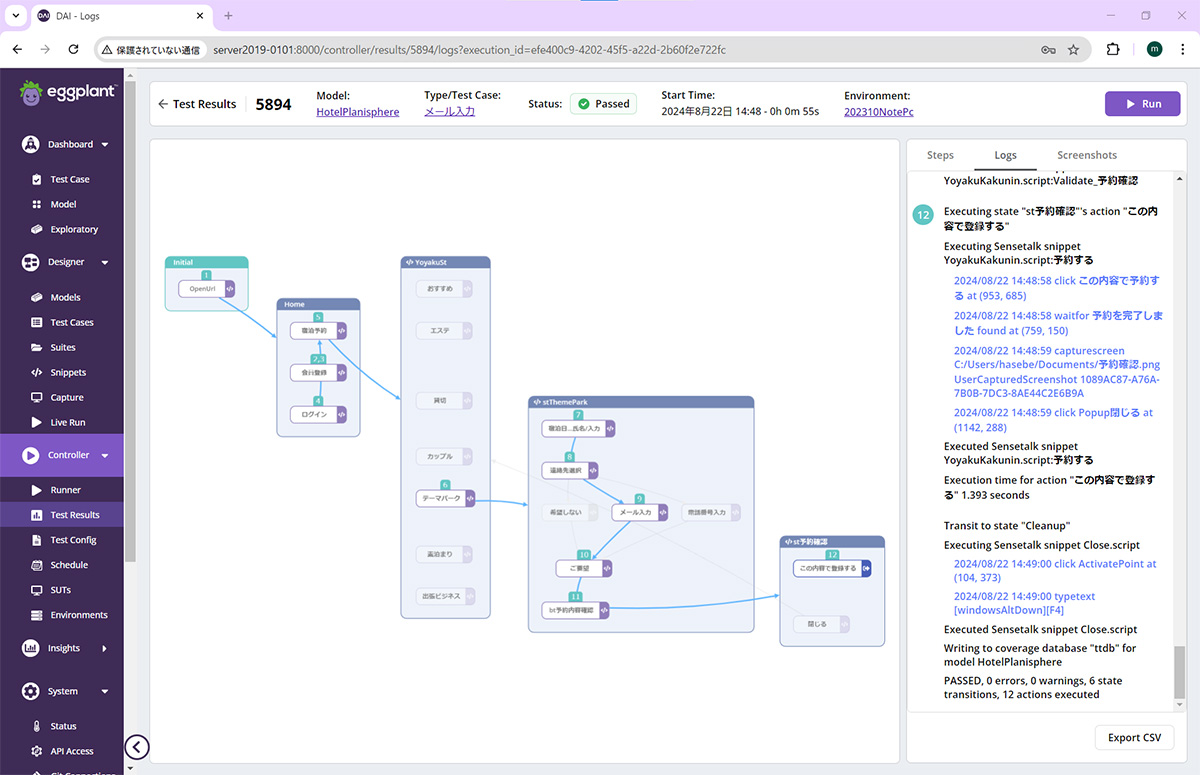
Task: Reload the page in the browser
Action: click(x=73, y=49)
